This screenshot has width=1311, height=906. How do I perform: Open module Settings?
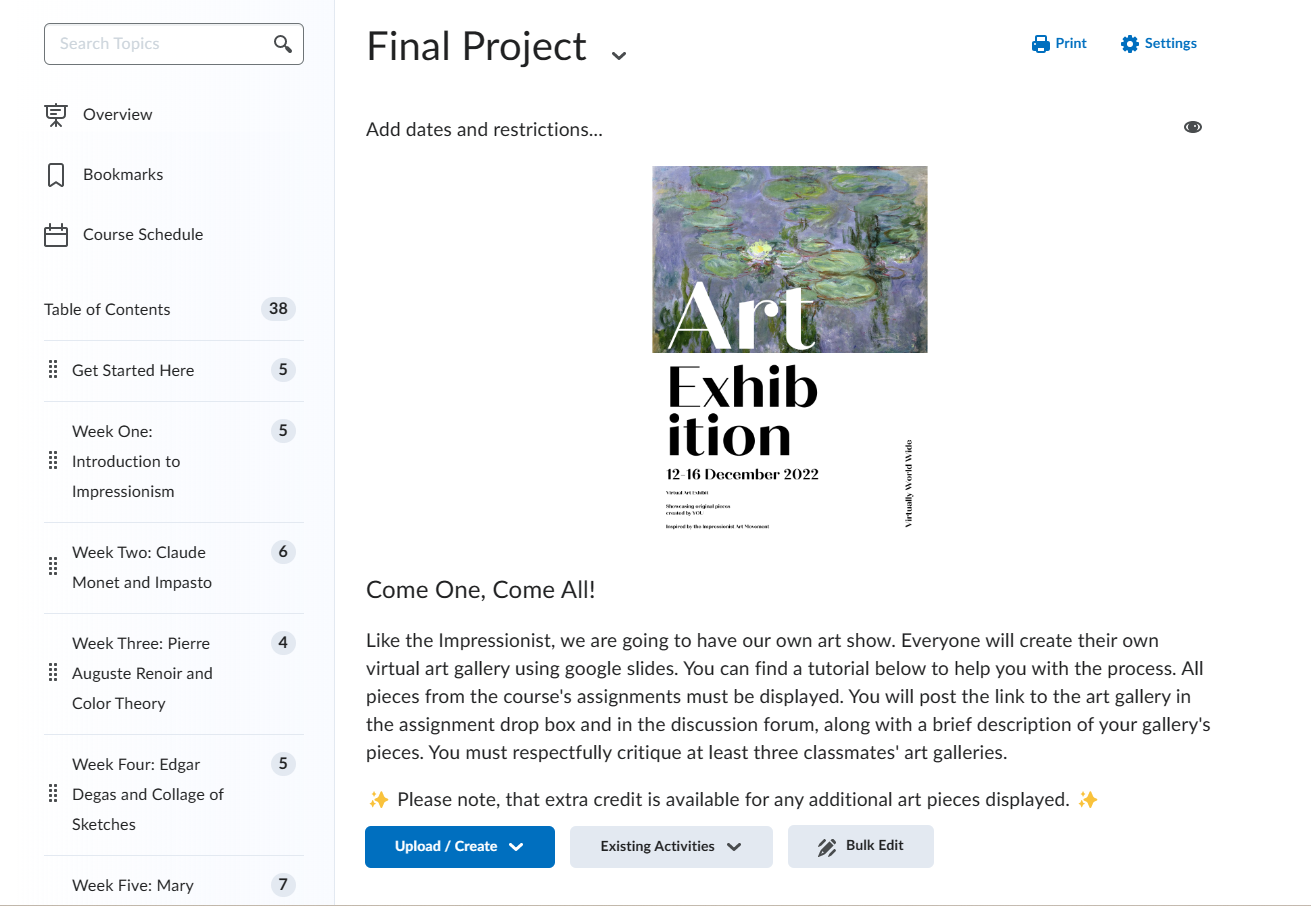tap(1159, 44)
